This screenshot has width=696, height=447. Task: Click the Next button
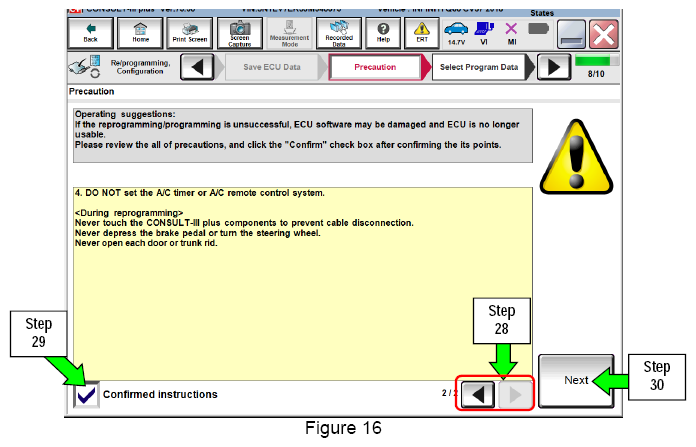tap(576, 380)
